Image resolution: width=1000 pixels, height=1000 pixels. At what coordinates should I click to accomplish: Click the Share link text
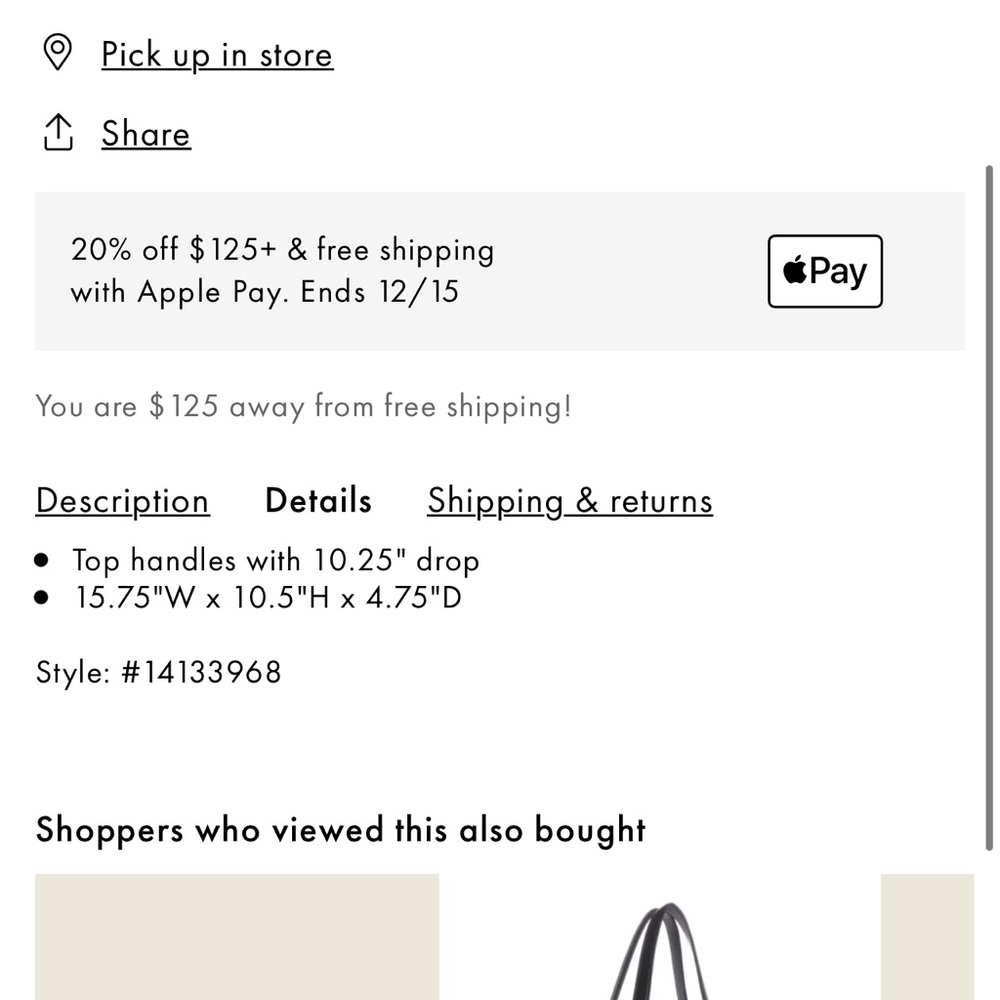coord(145,133)
